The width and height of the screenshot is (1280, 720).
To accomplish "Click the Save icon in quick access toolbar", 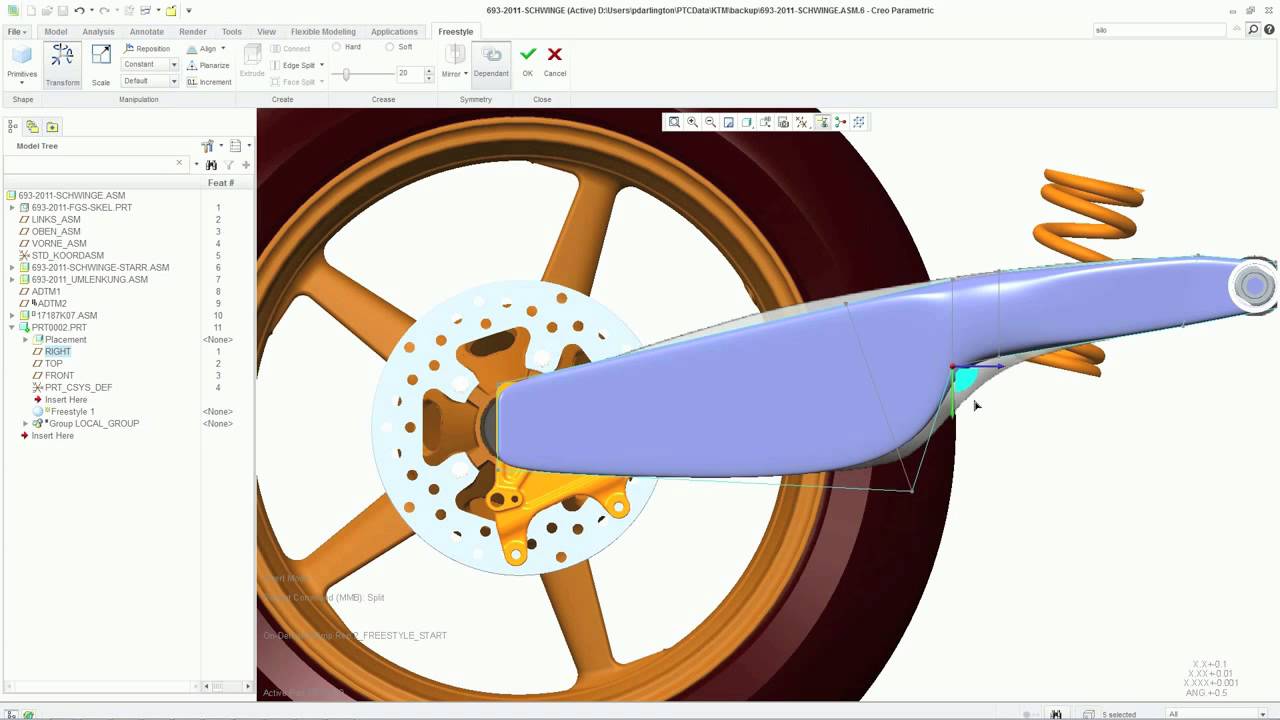I will (x=62, y=10).
